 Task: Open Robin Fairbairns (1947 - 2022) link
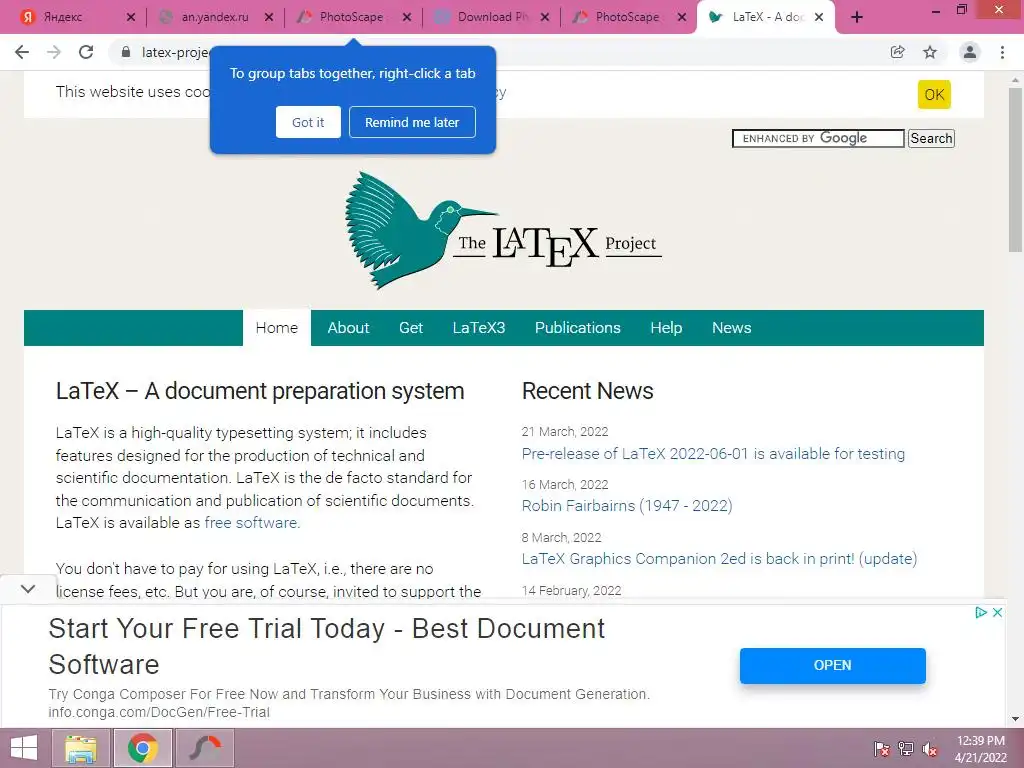[627, 505]
